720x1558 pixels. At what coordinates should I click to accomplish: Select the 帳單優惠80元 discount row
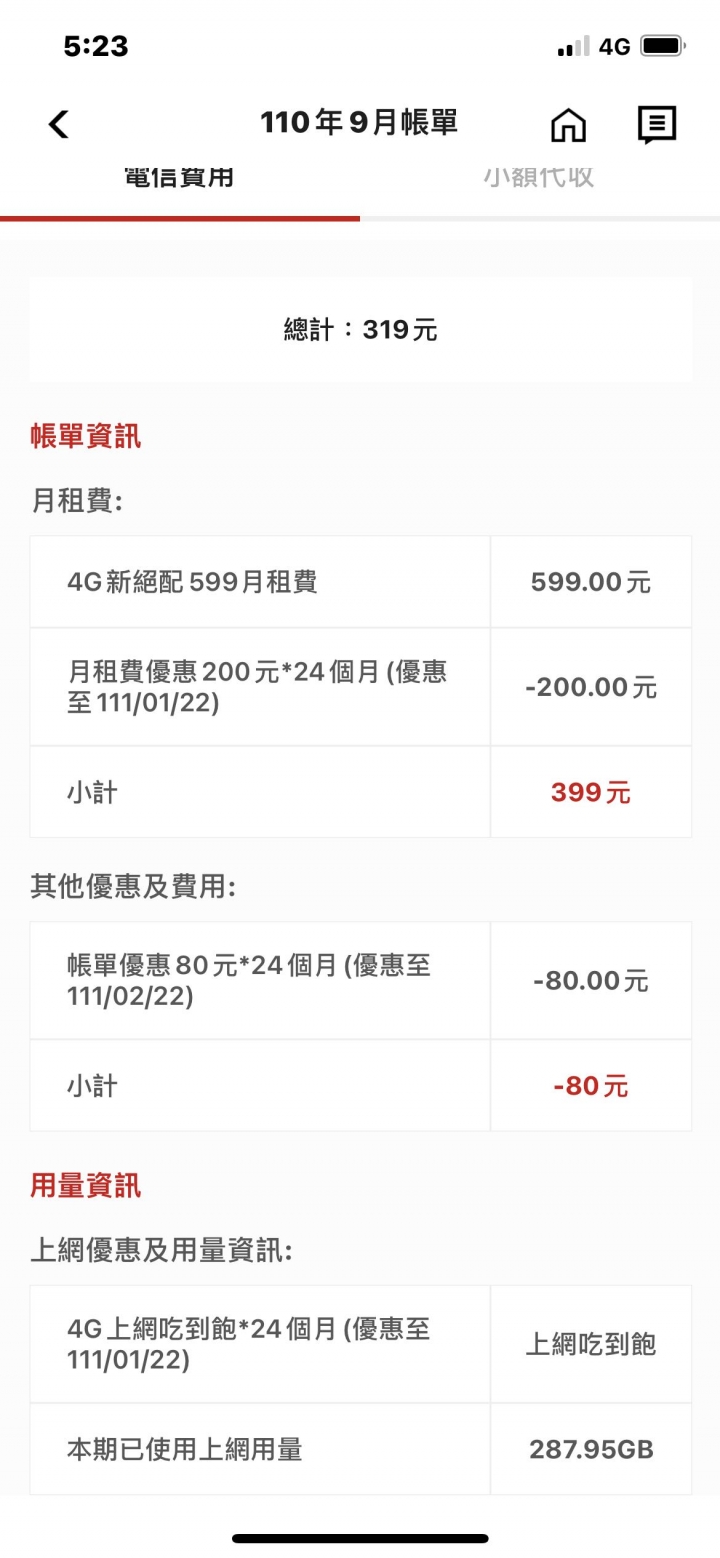[x=360, y=981]
